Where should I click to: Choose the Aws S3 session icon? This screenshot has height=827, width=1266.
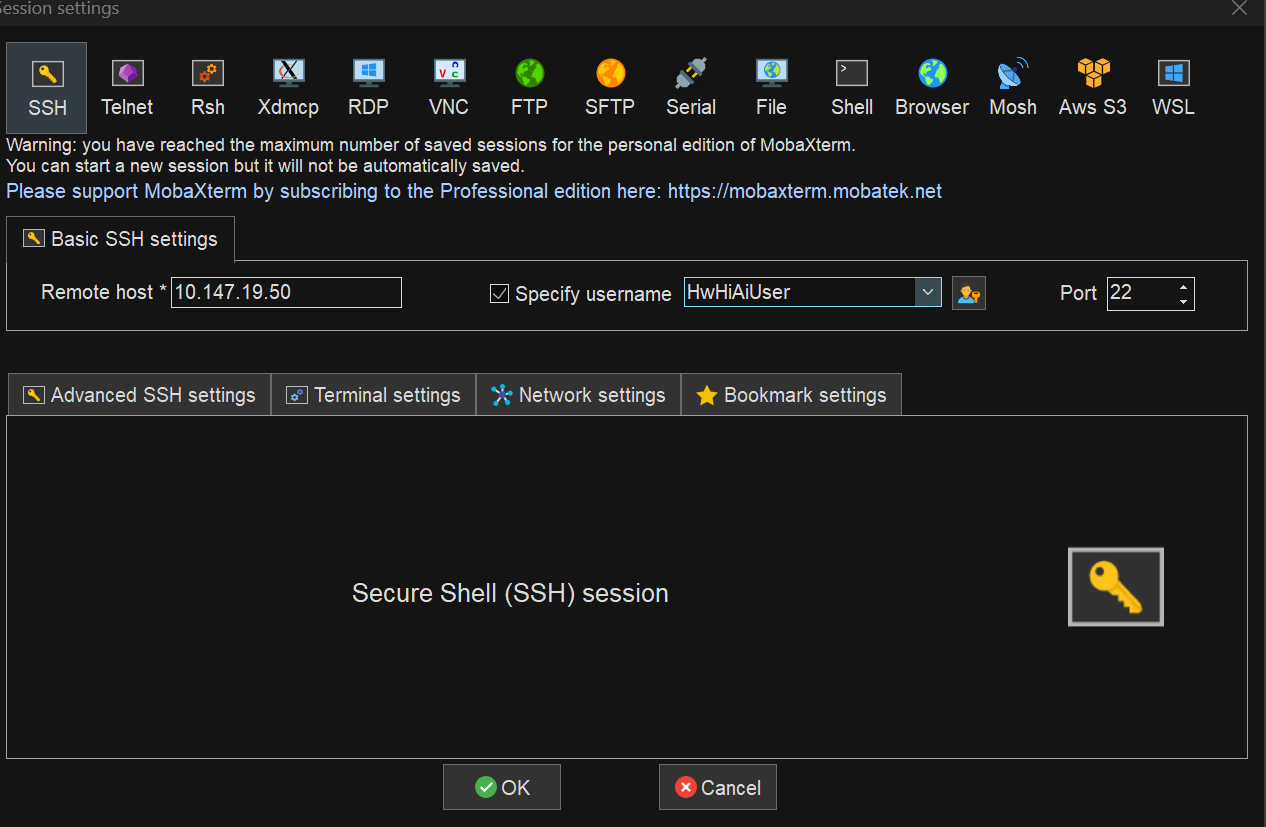1093,87
